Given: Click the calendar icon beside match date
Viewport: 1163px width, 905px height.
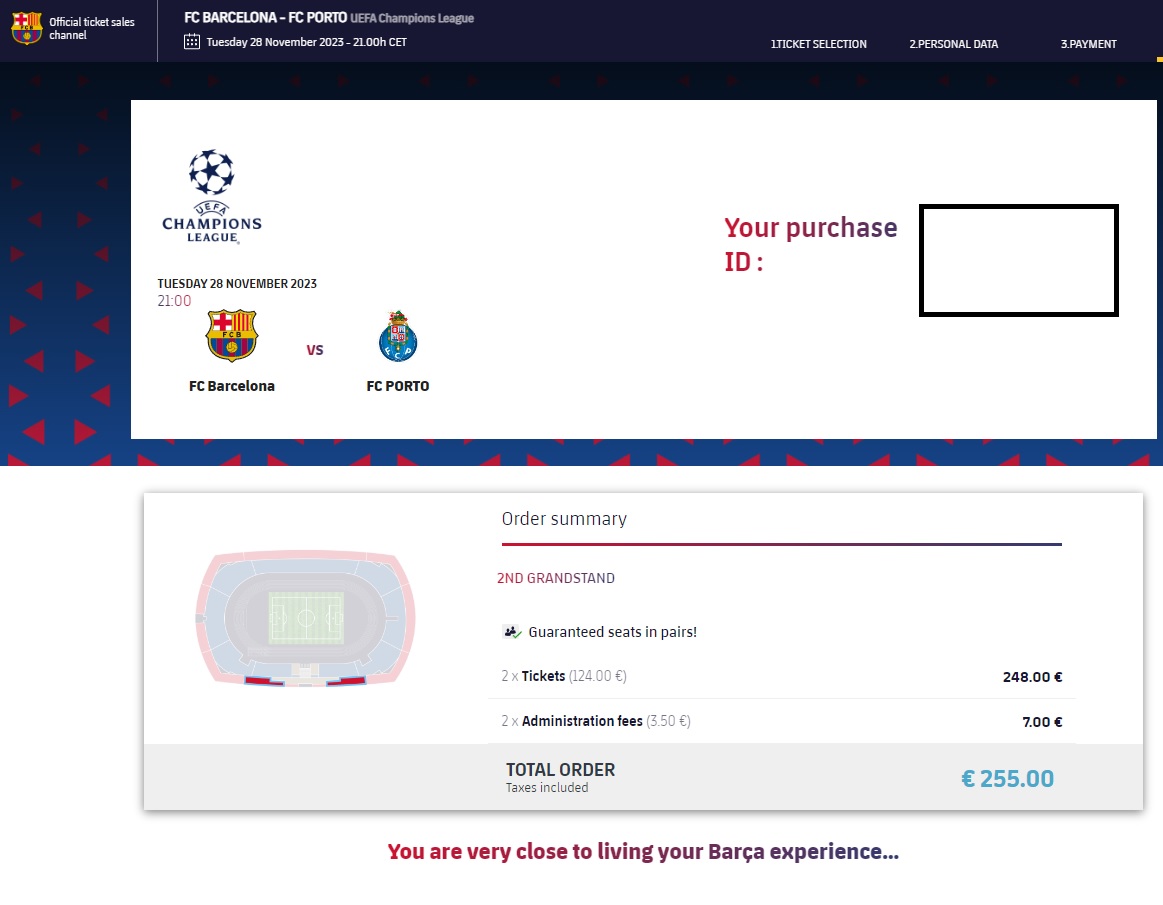Looking at the screenshot, I should click(191, 42).
